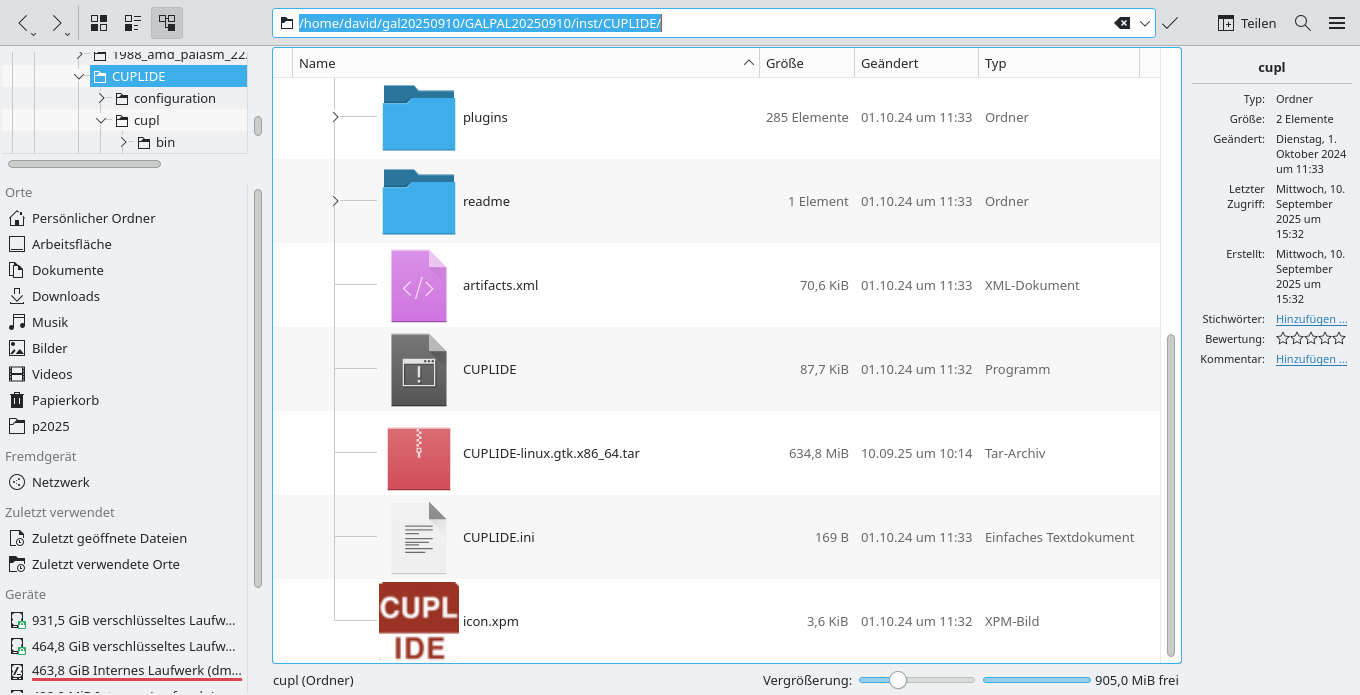Switch to icons view mode
This screenshot has height=695, width=1360.
coord(97,22)
